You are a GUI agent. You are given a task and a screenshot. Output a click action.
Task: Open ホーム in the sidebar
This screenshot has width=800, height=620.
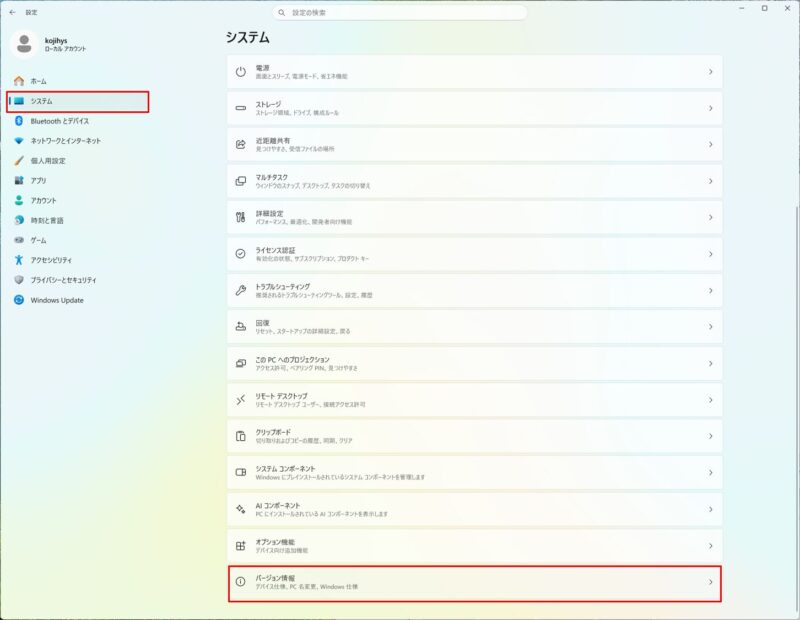point(78,81)
